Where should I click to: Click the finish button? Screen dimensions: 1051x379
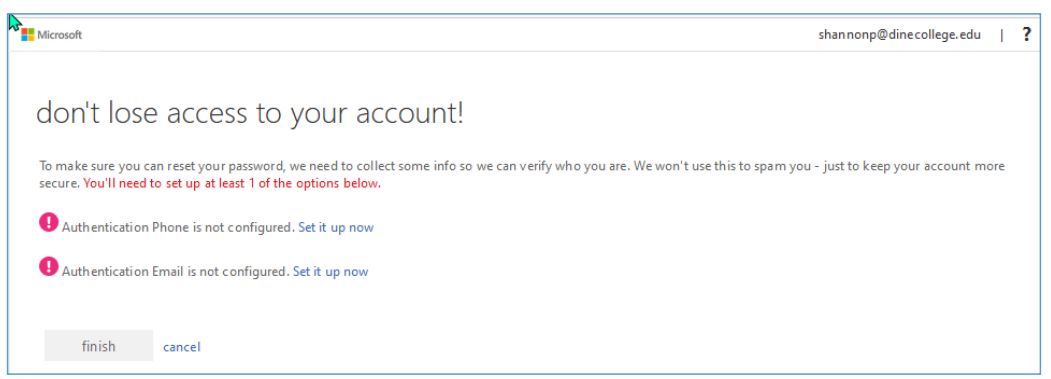[x=99, y=346]
